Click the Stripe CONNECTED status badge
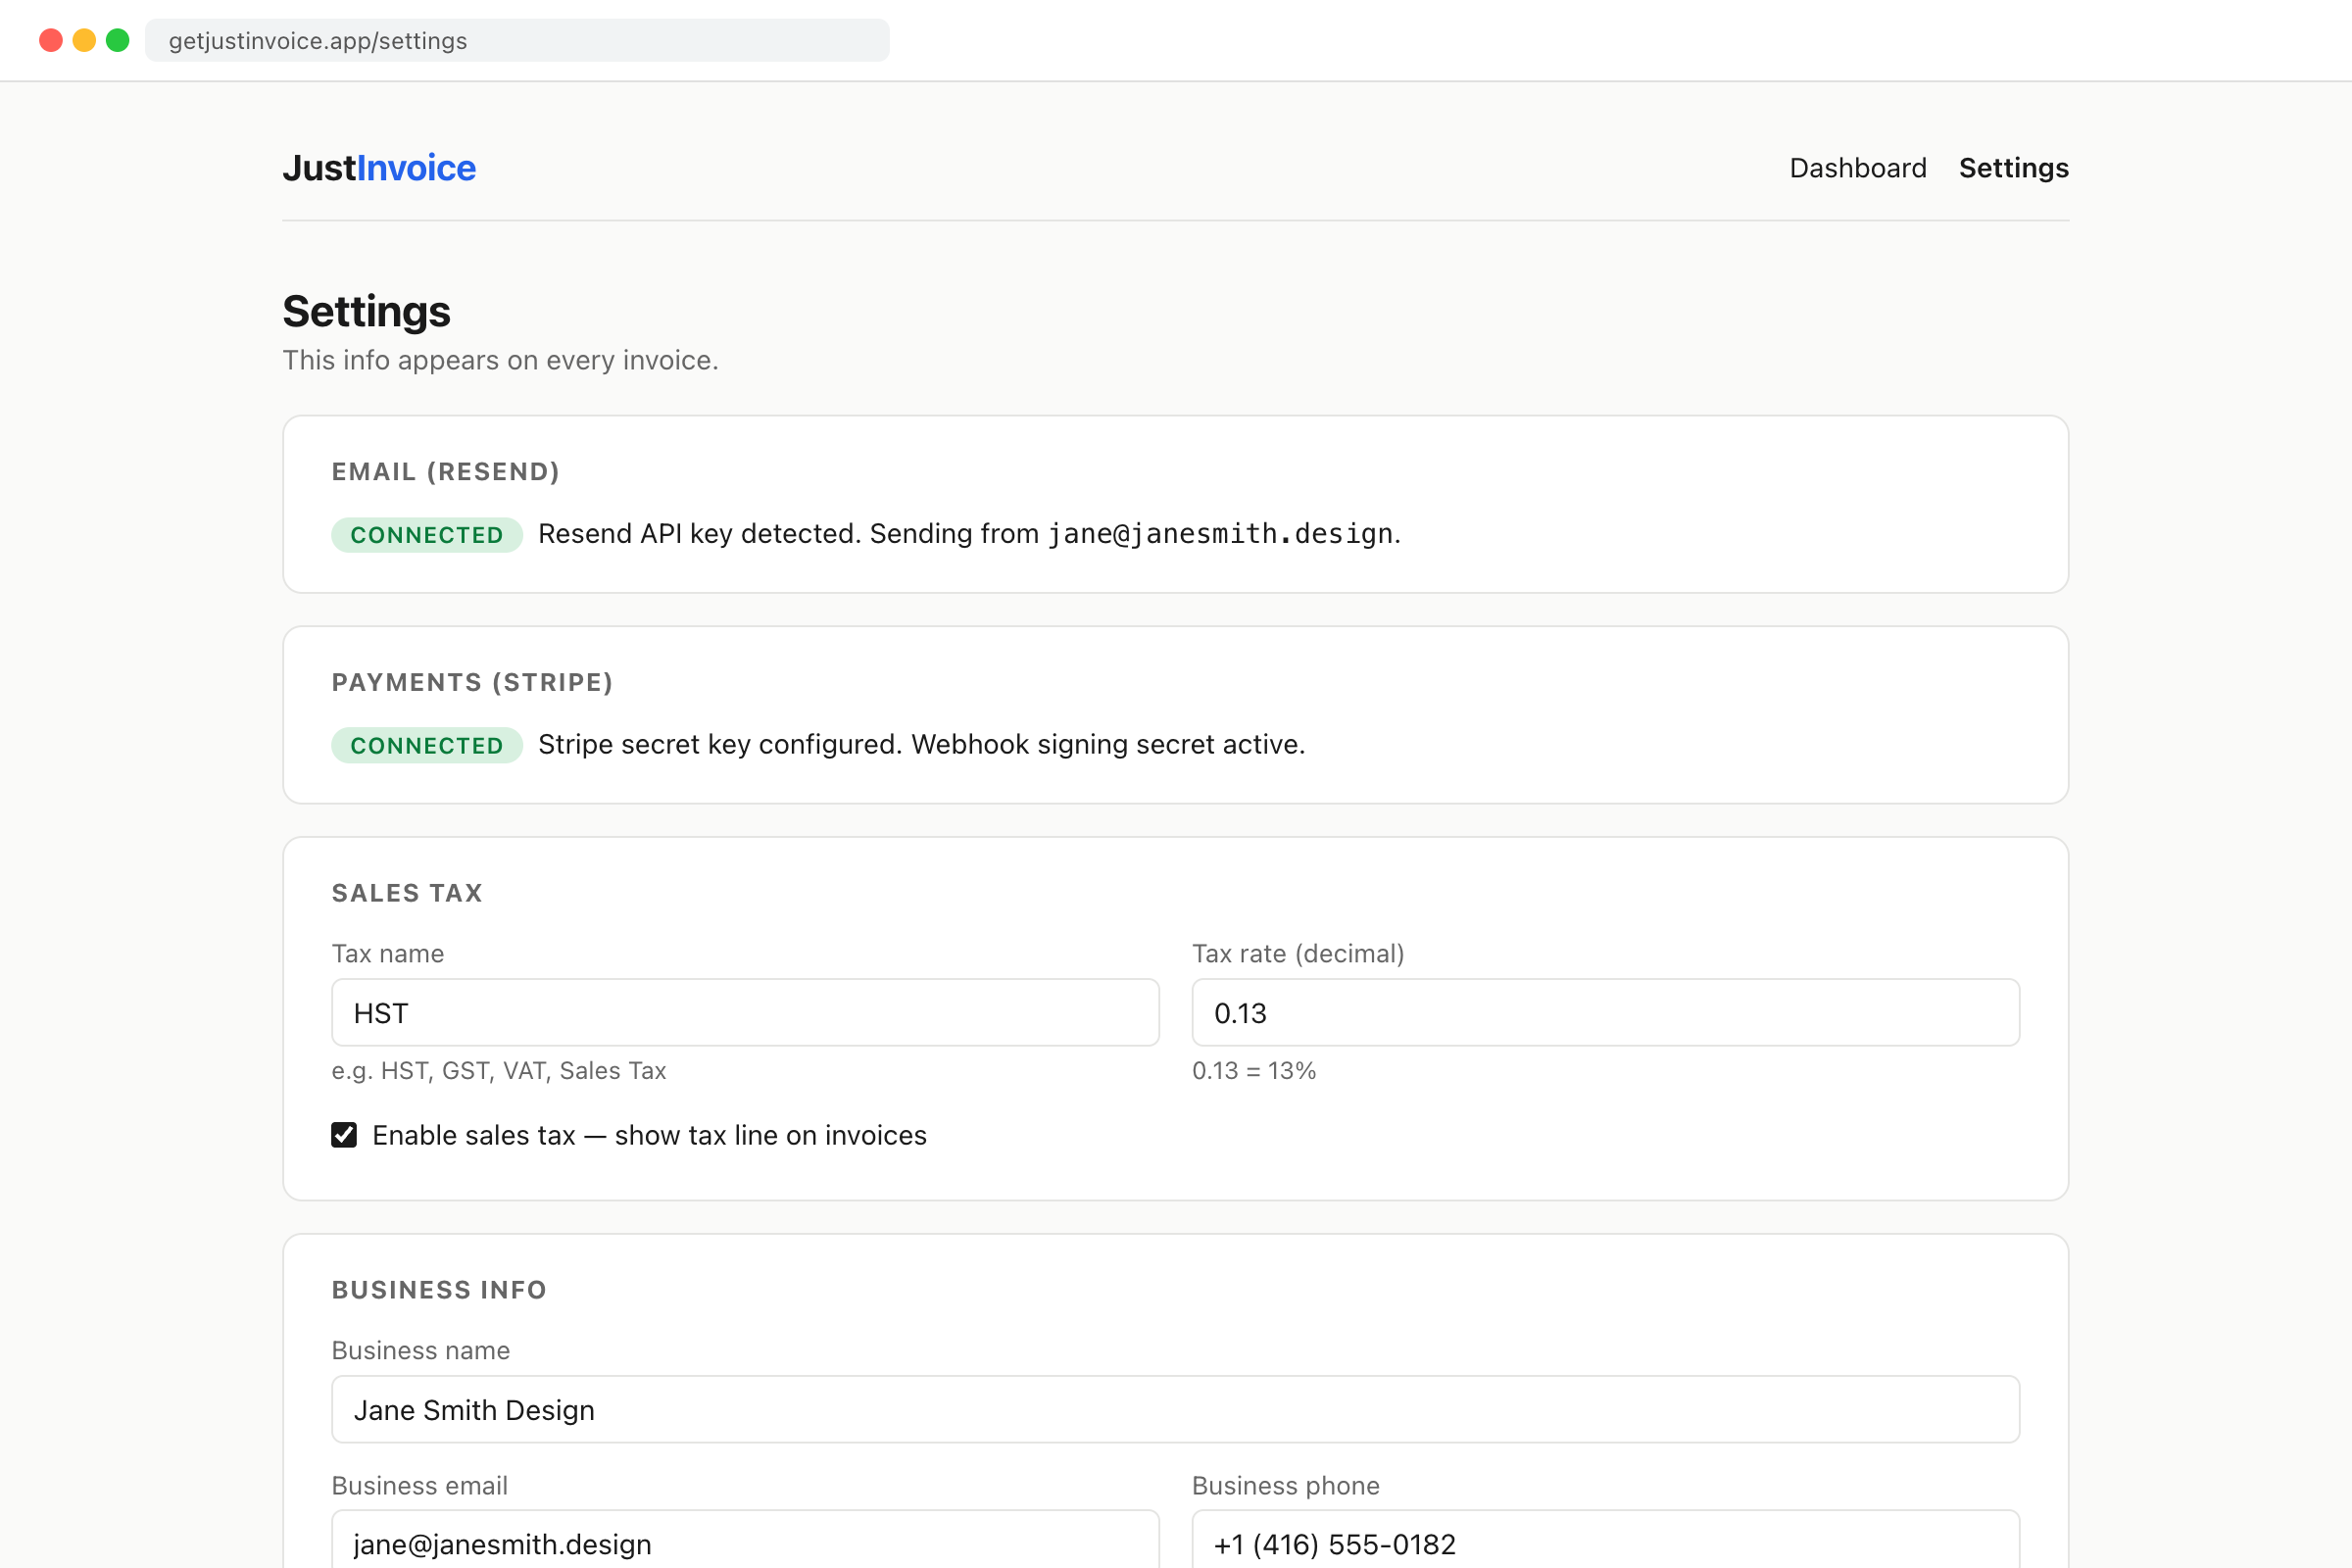This screenshot has width=2352, height=1568. click(427, 746)
